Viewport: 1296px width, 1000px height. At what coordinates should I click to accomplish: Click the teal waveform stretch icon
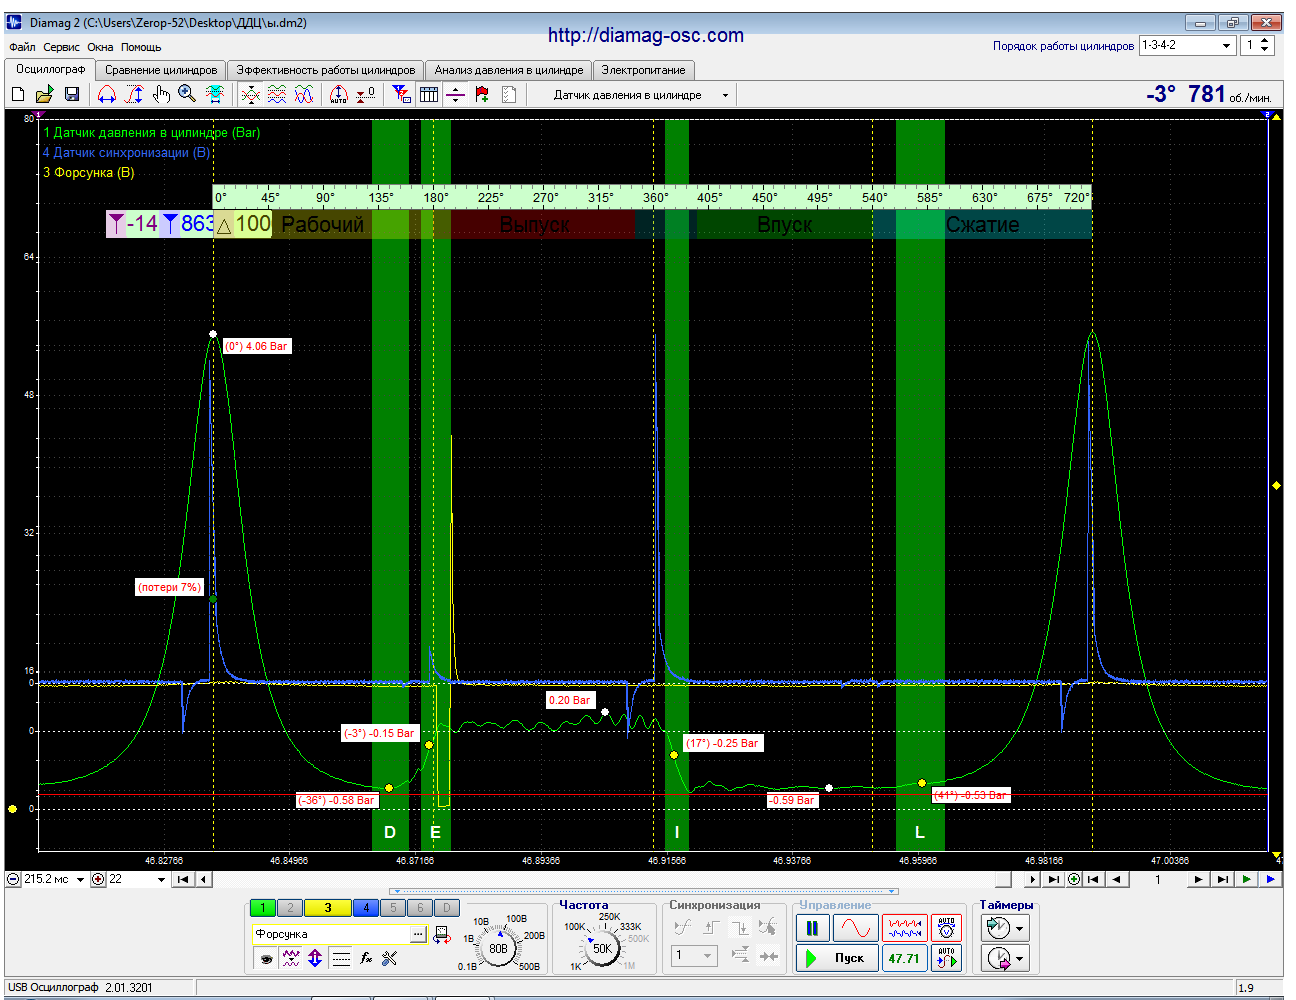click(215, 94)
